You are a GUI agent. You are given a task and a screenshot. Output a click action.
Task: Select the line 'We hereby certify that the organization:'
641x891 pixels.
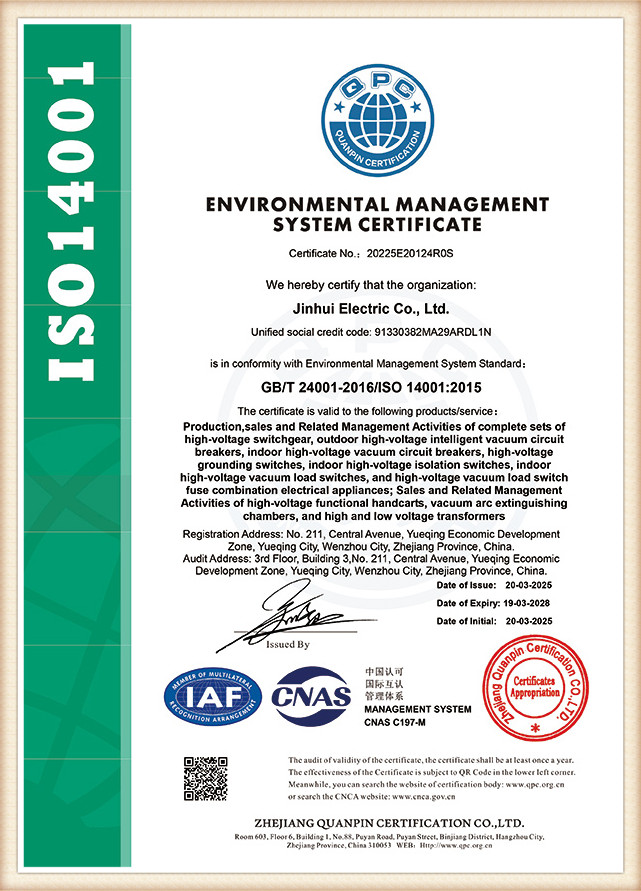pyautogui.click(x=371, y=285)
